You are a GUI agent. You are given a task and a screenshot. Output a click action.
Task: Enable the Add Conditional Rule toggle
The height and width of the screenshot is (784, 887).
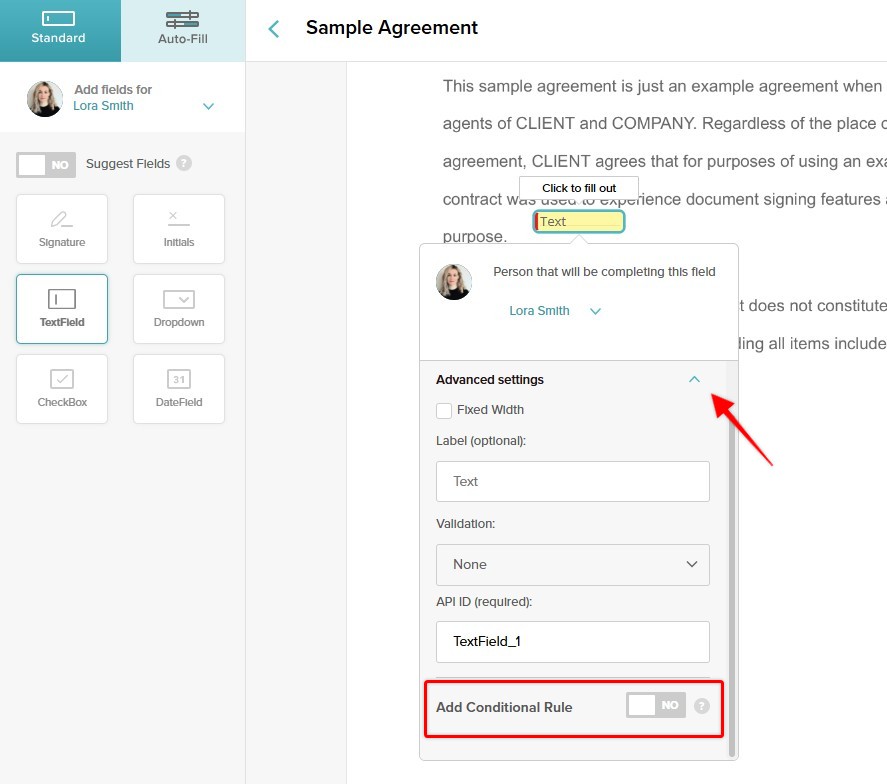pyautogui.click(x=656, y=705)
